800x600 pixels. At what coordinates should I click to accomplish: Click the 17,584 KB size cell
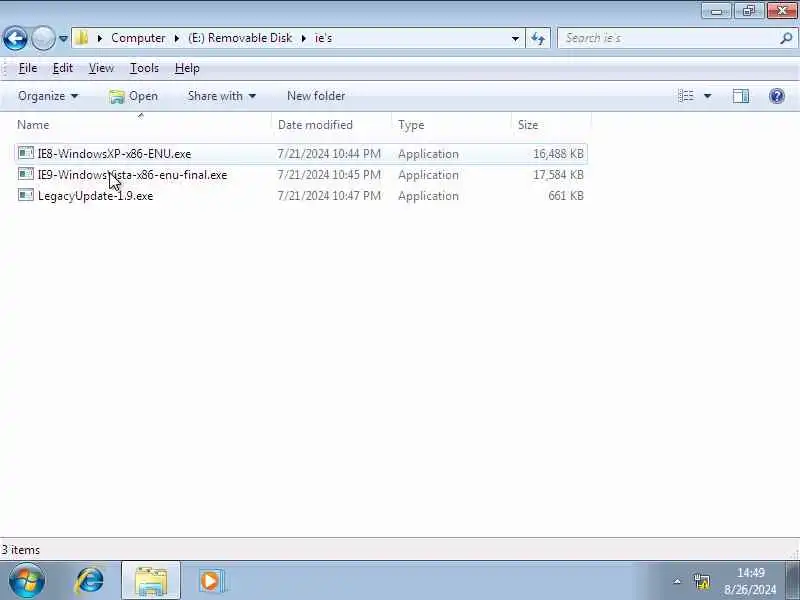coord(558,175)
